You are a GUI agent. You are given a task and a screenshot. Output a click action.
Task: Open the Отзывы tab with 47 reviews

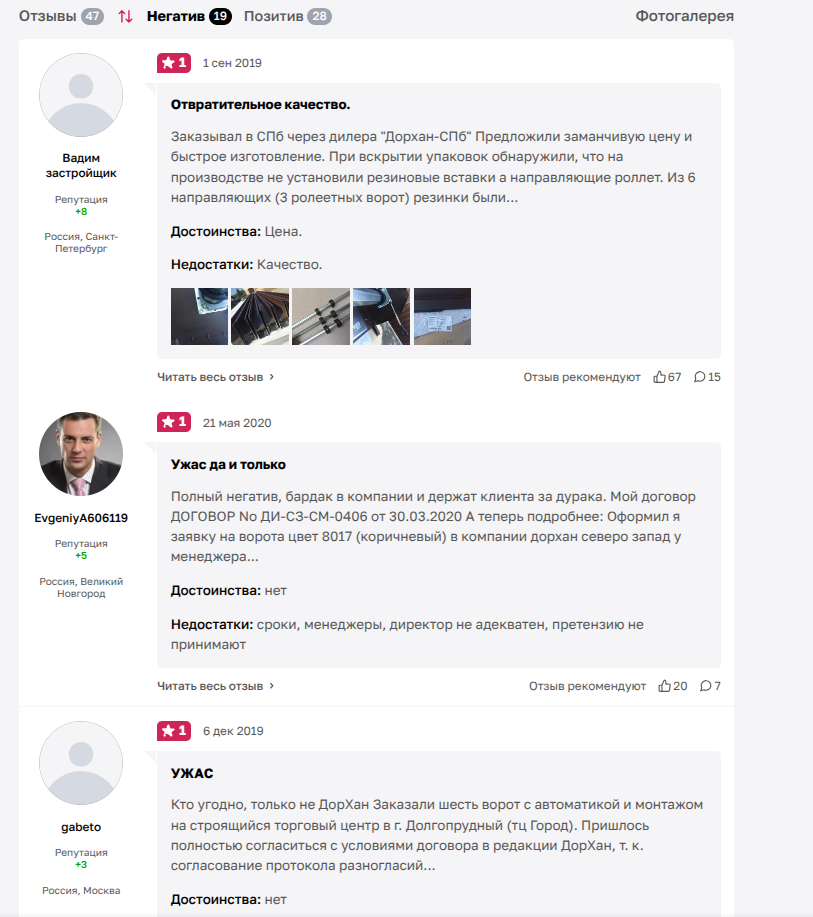click(61, 16)
